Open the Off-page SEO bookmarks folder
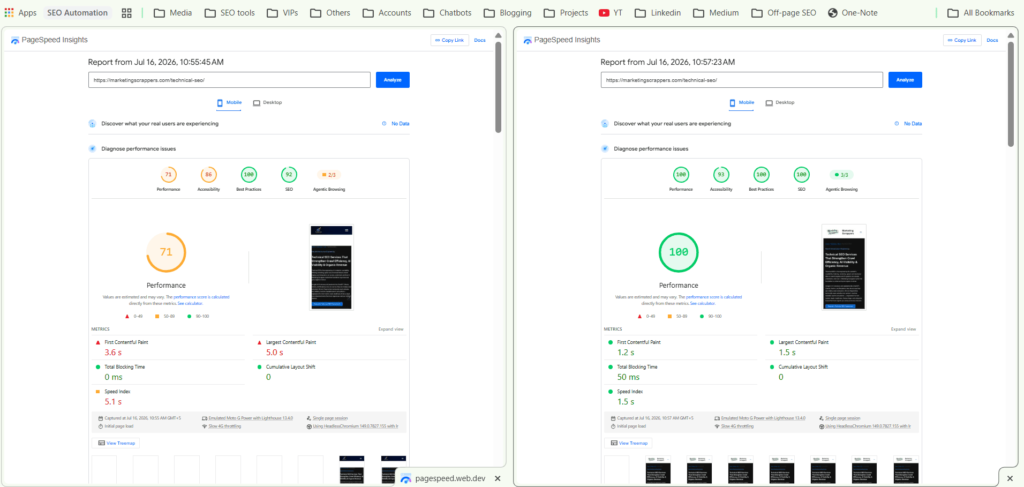The width and height of the screenshot is (1024, 487). (784, 12)
